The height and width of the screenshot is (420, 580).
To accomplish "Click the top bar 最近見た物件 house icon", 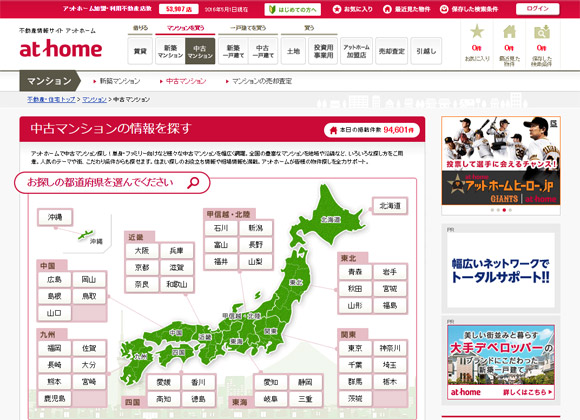I will [x=387, y=9].
